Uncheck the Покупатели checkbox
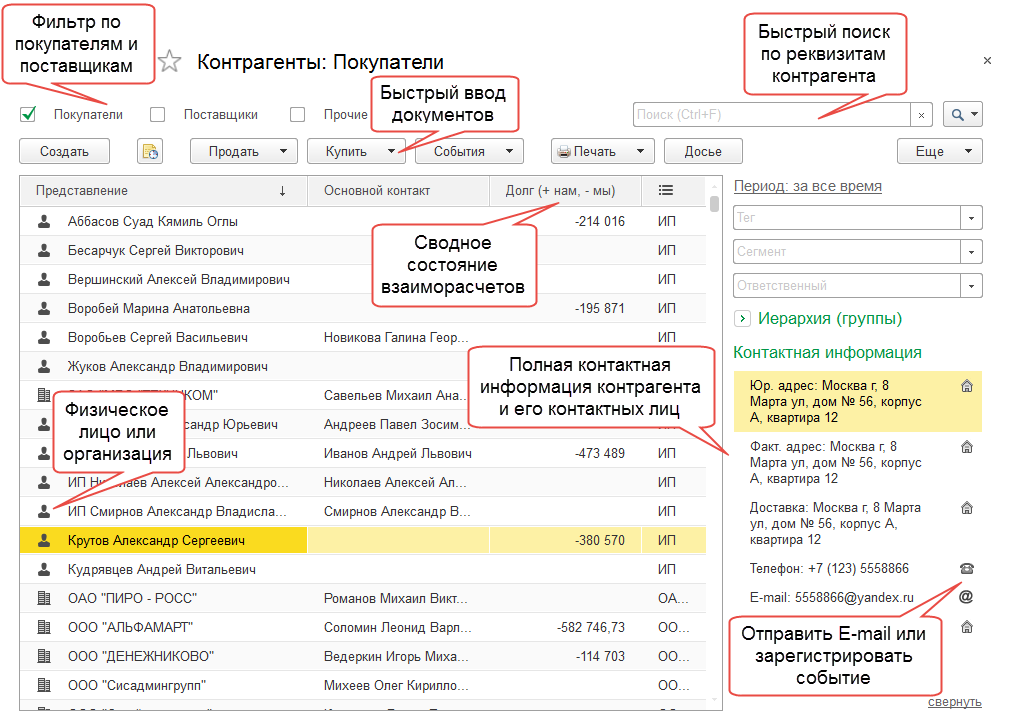The height and width of the screenshot is (725, 1009). 28,114
